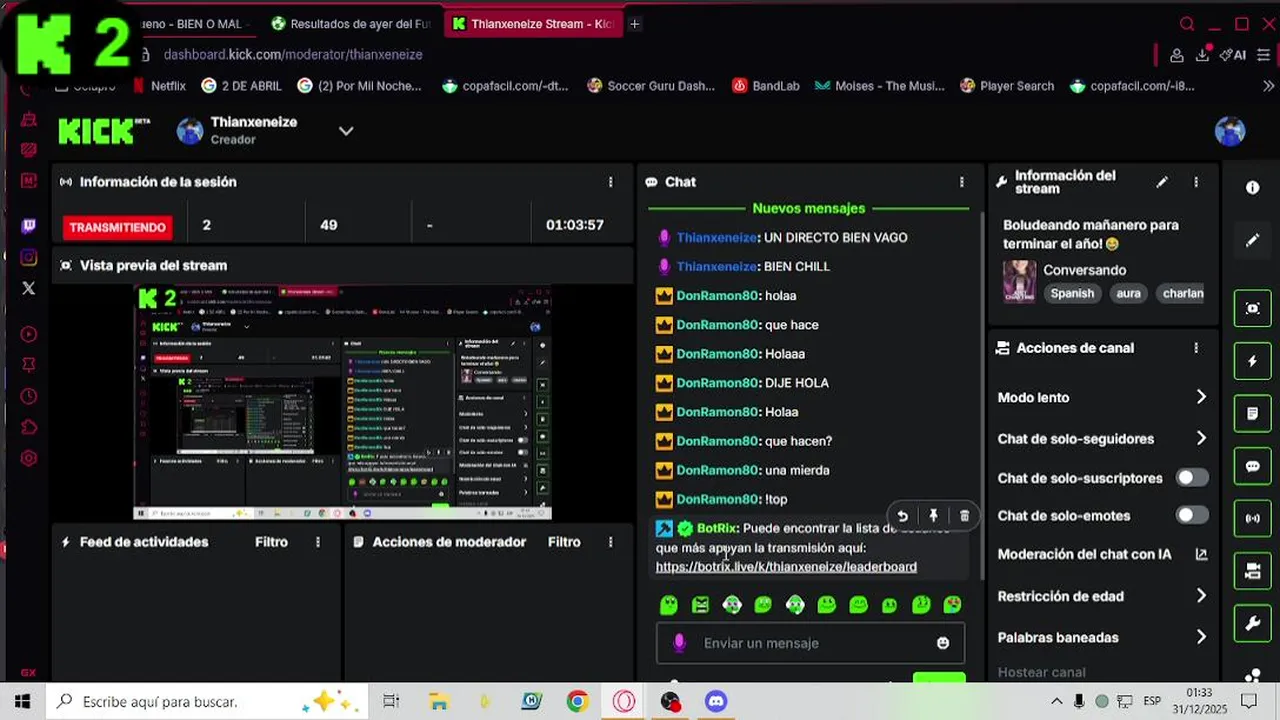Click the Enviar un mensaje input field
This screenshot has height=720, width=1280.
point(810,643)
